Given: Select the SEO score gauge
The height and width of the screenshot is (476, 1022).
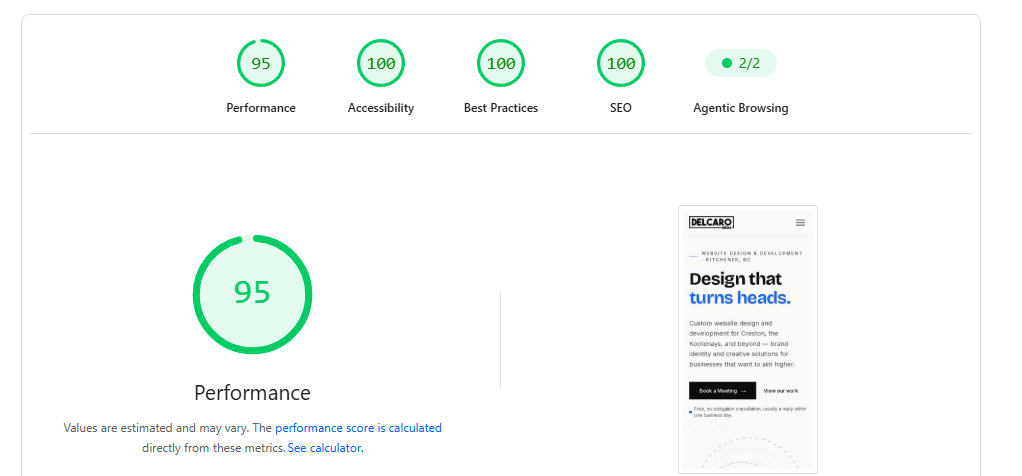Looking at the screenshot, I should 620,63.
